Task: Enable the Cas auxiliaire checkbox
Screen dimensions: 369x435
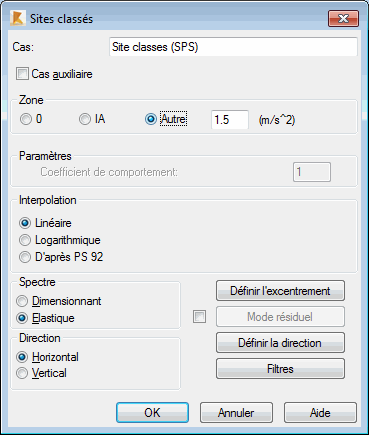Action: click(x=22, y=74)
